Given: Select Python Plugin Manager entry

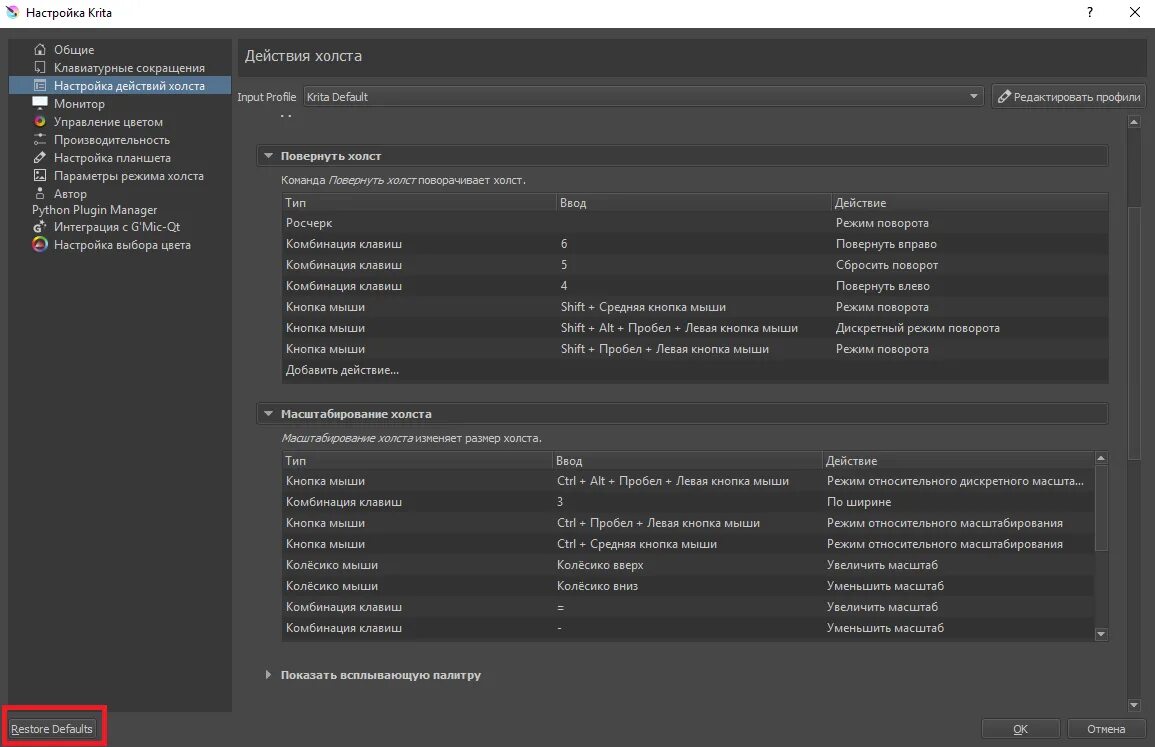Looking at the screenshot, I should pos(94,210).
